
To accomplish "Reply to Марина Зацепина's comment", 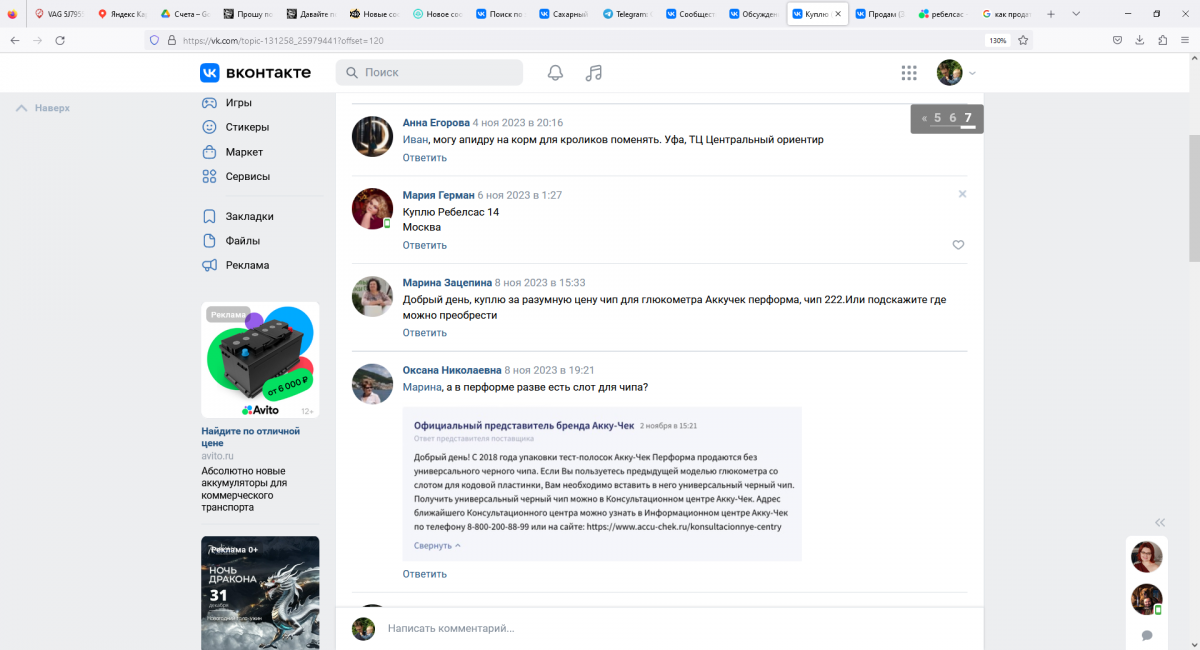I will click(x=424, y=333).
